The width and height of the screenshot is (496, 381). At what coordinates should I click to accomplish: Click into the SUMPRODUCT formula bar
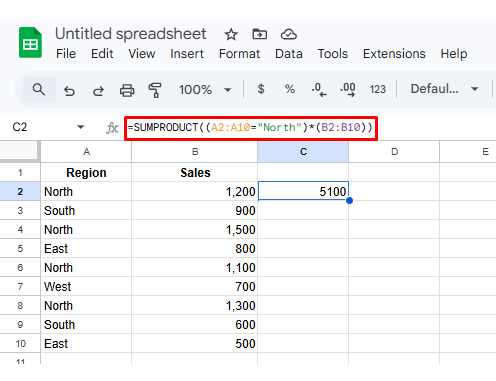[251, 128]
